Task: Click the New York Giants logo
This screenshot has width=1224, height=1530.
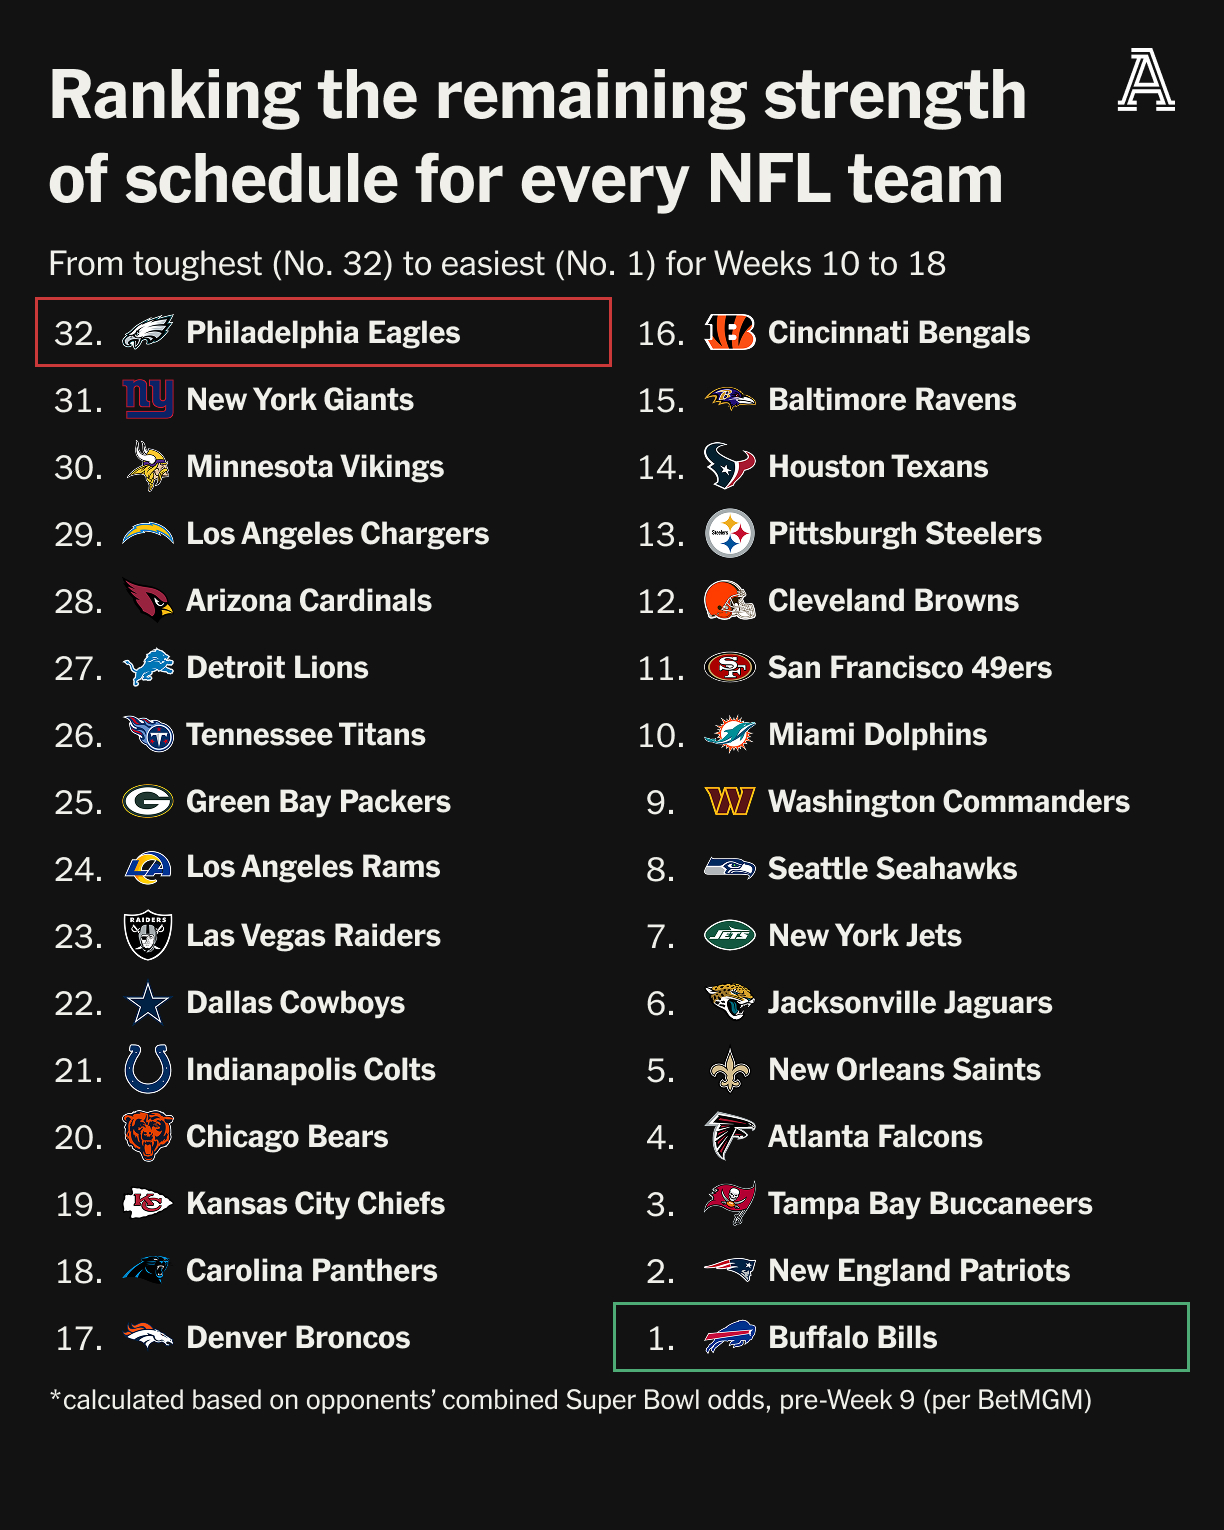Action: point(148,399)
